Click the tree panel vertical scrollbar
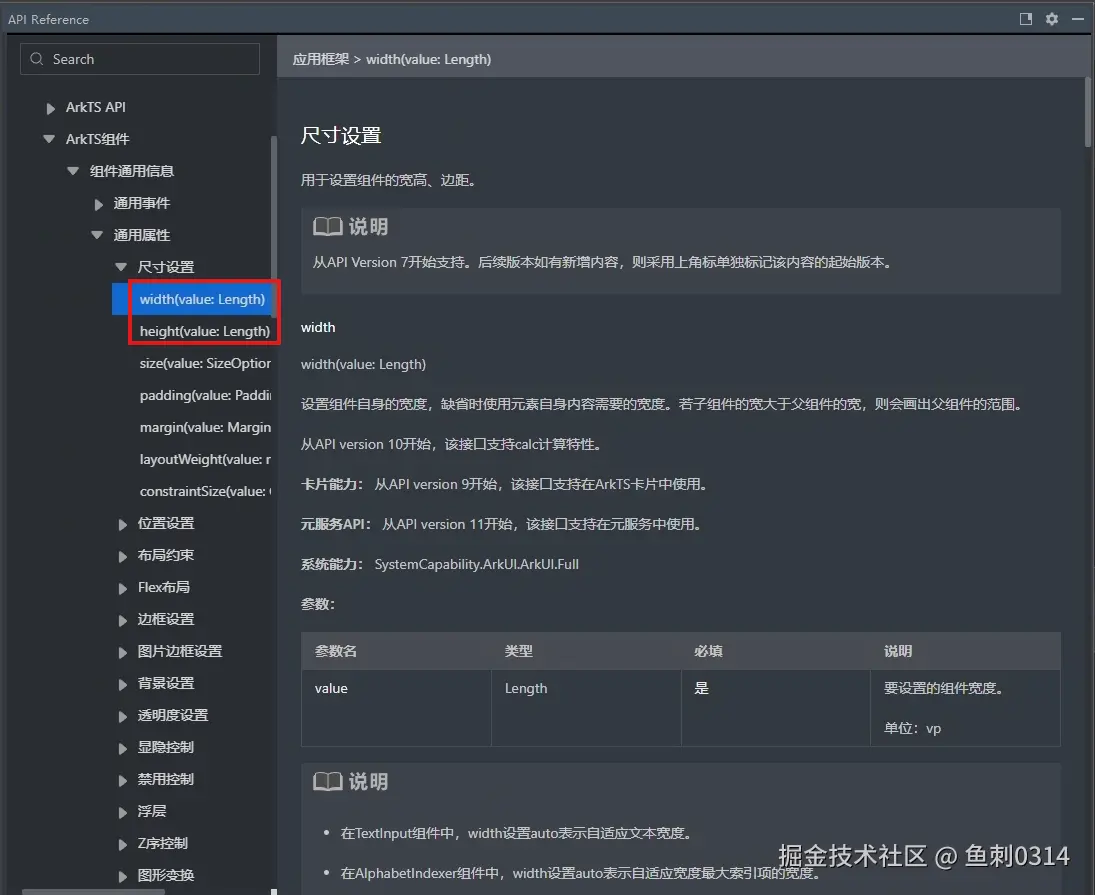 (x=274, y=227)
